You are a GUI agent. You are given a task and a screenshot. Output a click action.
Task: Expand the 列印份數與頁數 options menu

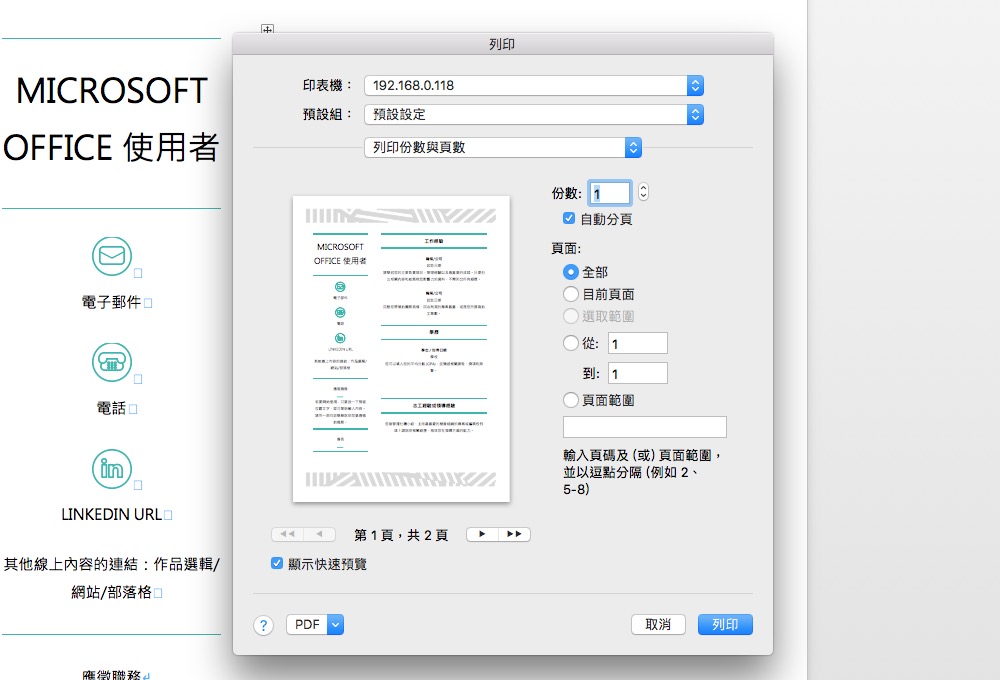503,147
